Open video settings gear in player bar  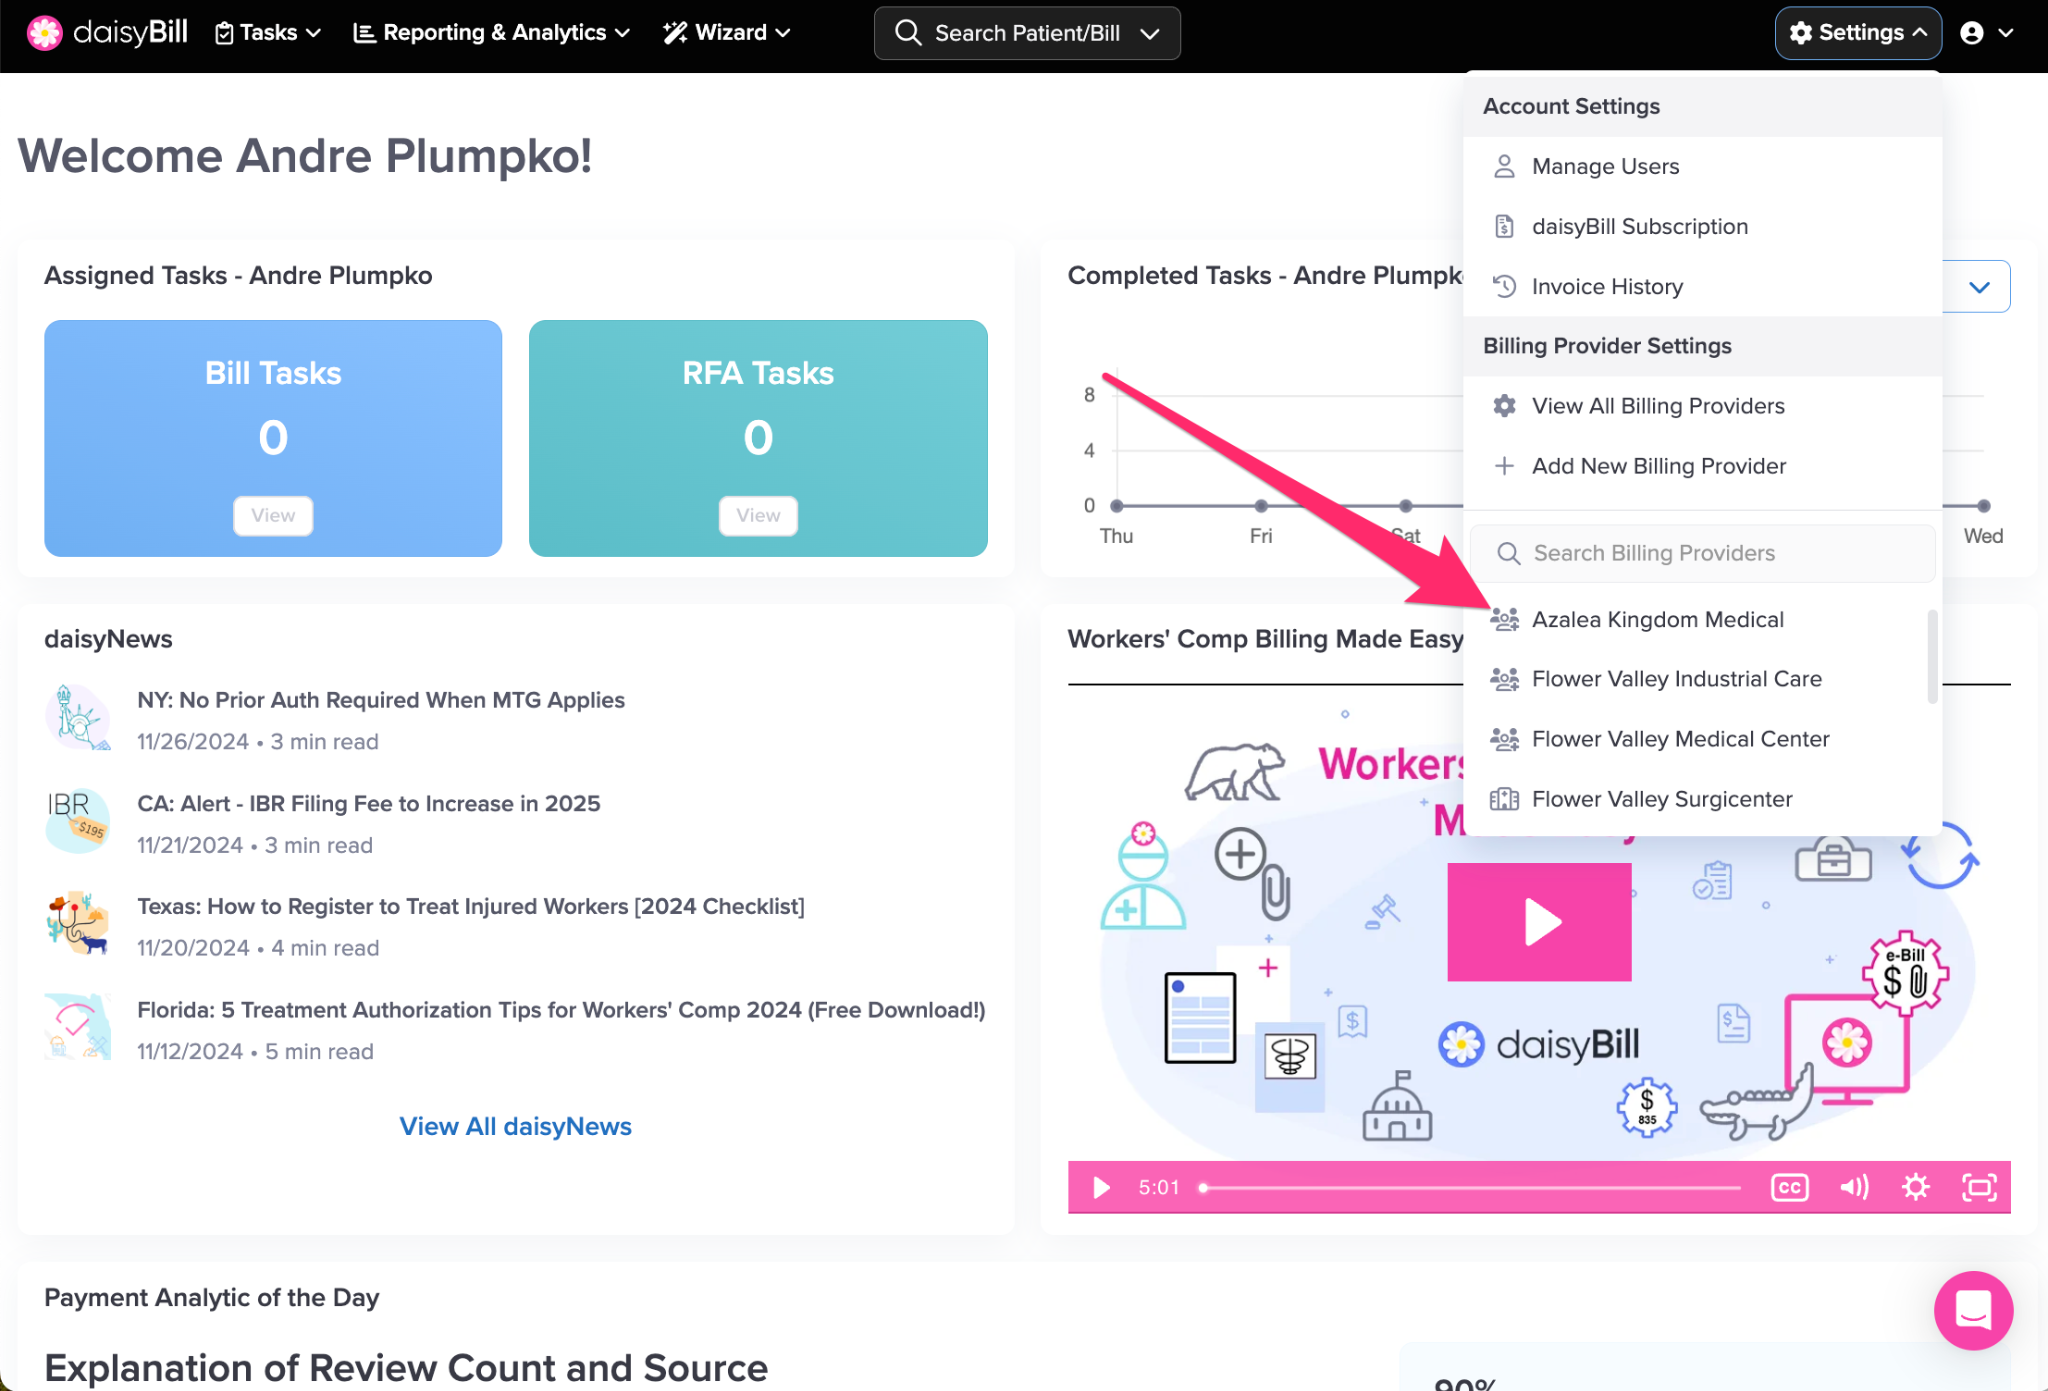[x=1915, y=1187]
